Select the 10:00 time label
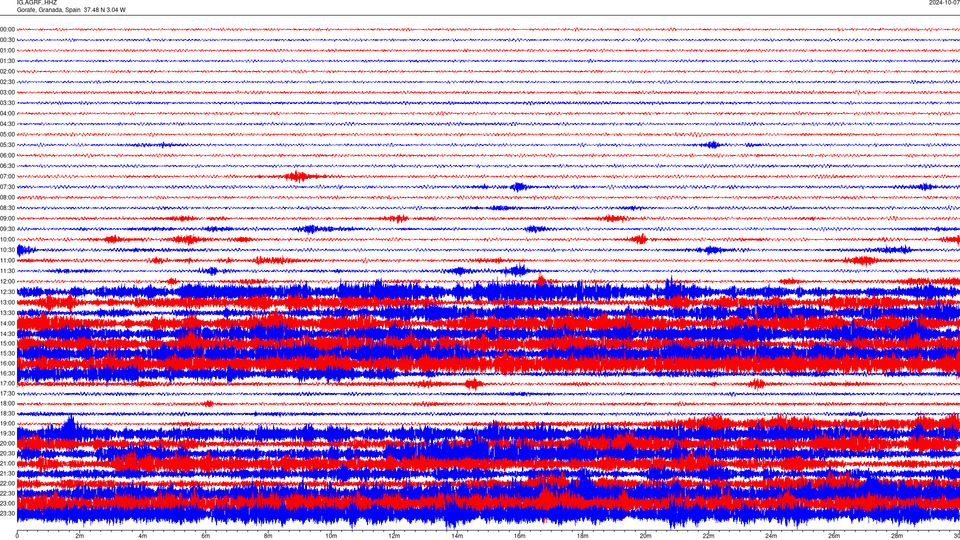 click(x=7, y=239)
